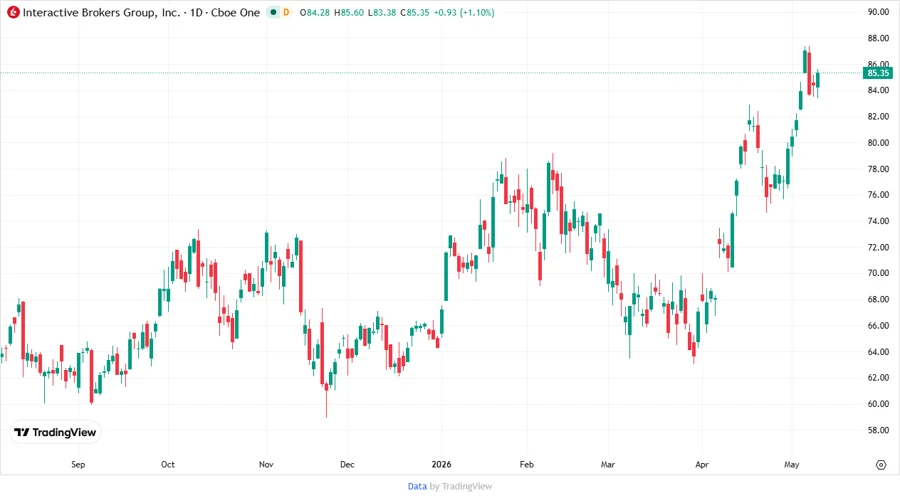Click the 64.00 price axis label
This screenshot has width=900, height=498.
tap(878, 352)
